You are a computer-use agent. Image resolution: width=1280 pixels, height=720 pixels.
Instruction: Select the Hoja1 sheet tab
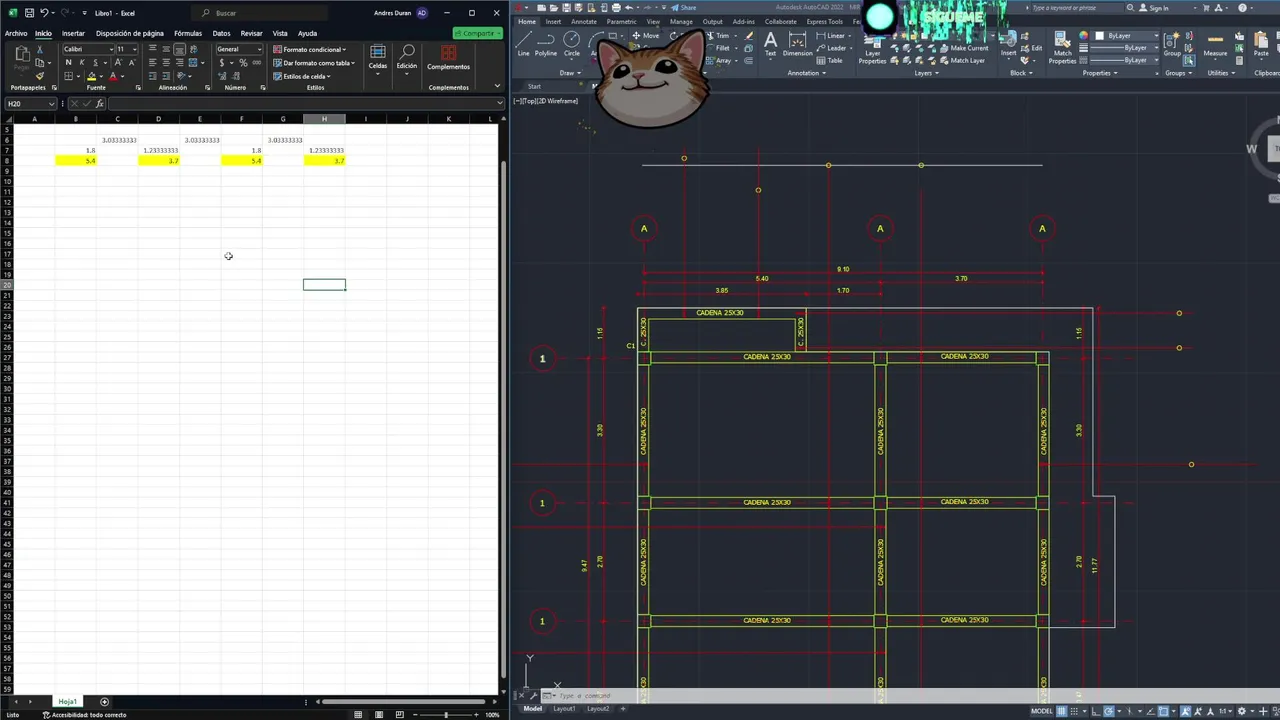[67, 702]
